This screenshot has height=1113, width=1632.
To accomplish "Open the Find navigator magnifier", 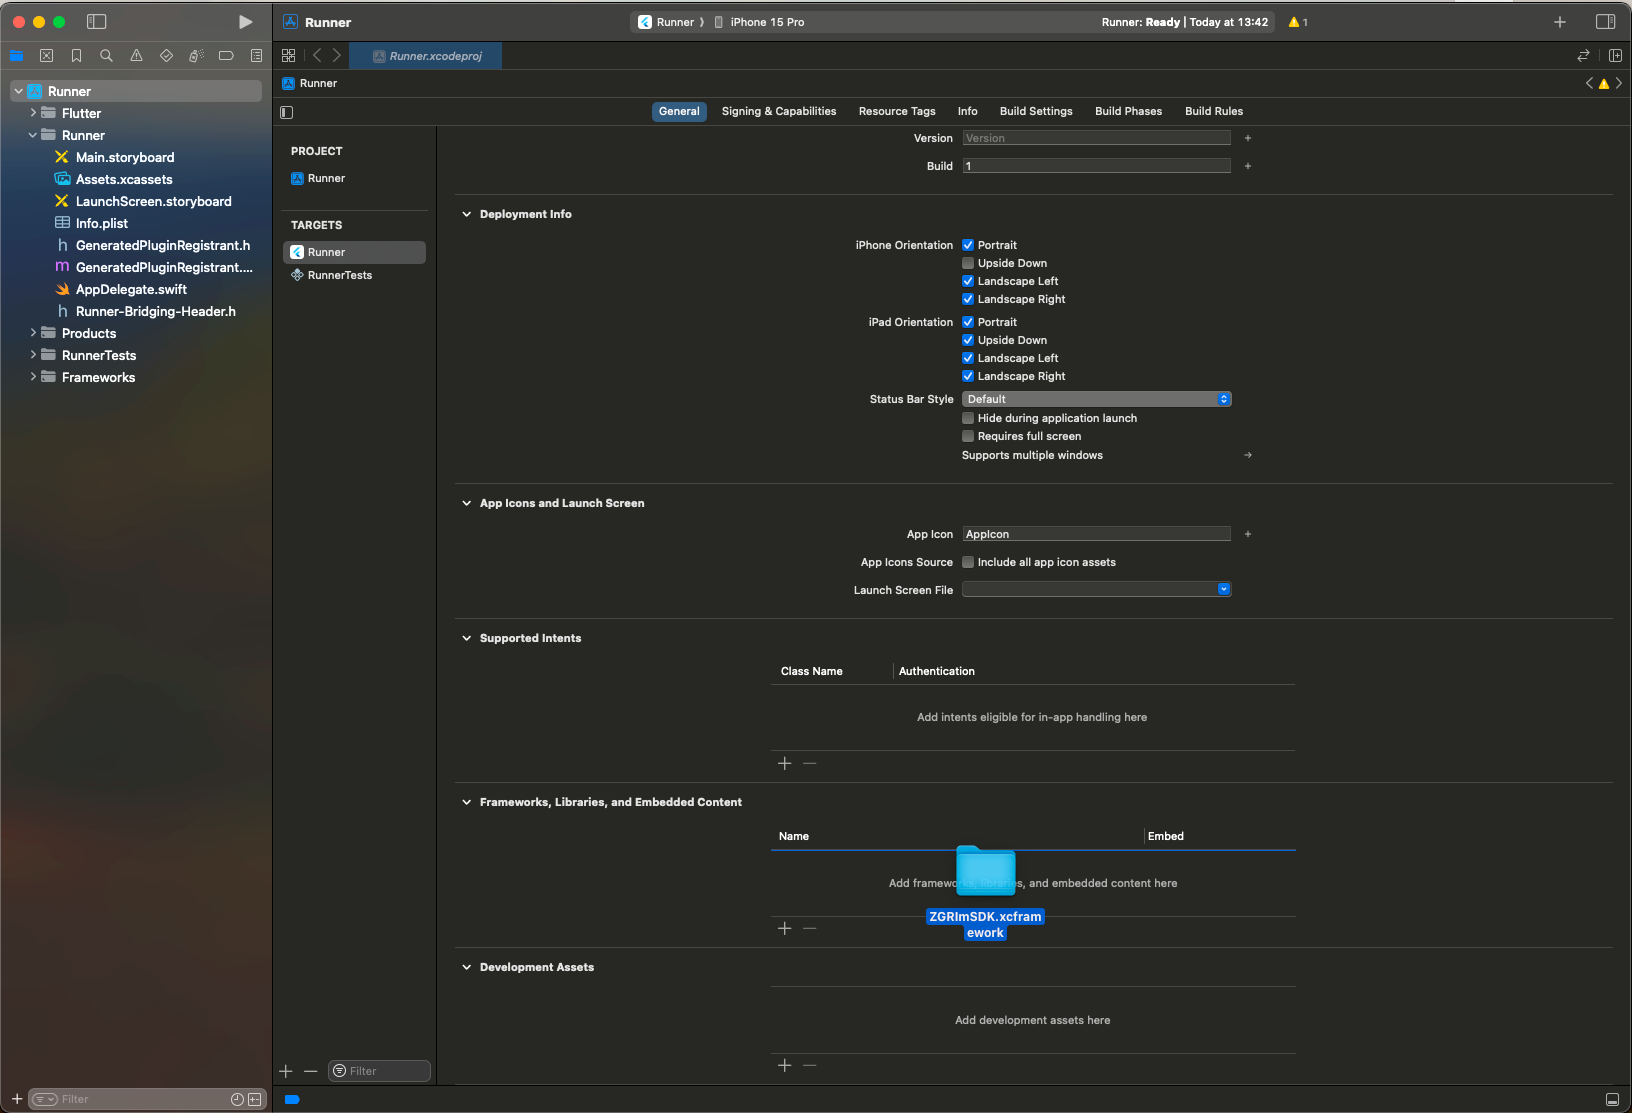I will pos(106,56).
